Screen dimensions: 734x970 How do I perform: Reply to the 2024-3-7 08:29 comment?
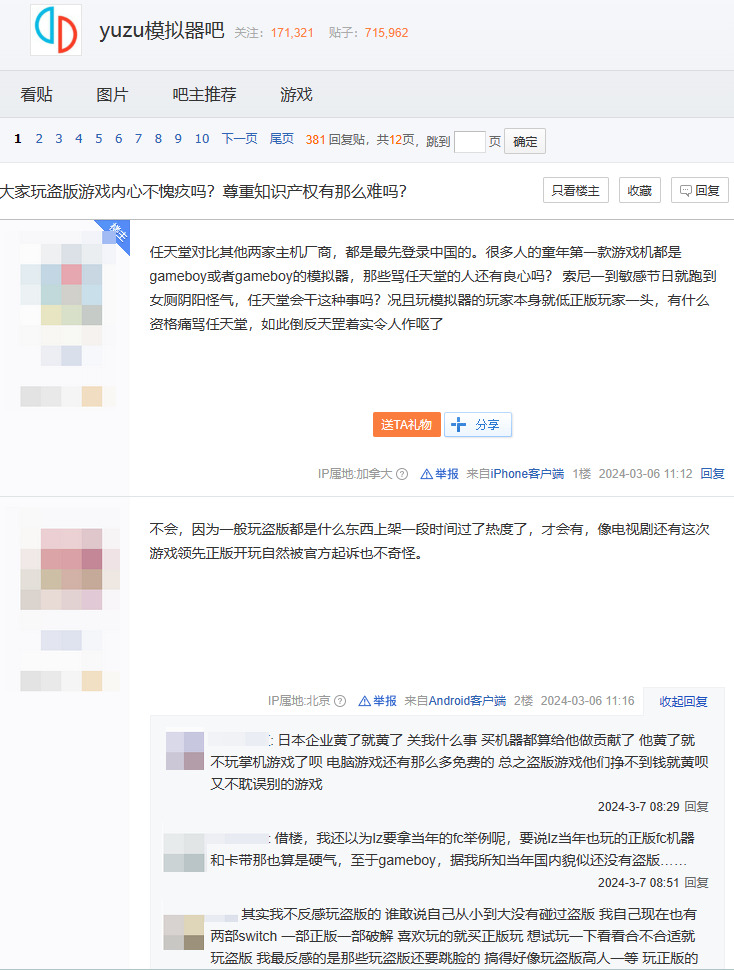pyautogui.click(x=696, y=806)
